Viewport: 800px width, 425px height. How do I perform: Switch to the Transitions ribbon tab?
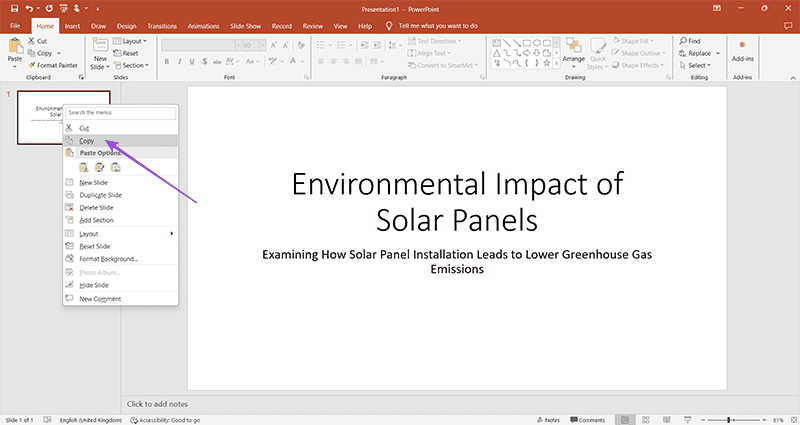click(x=161, y=26)
